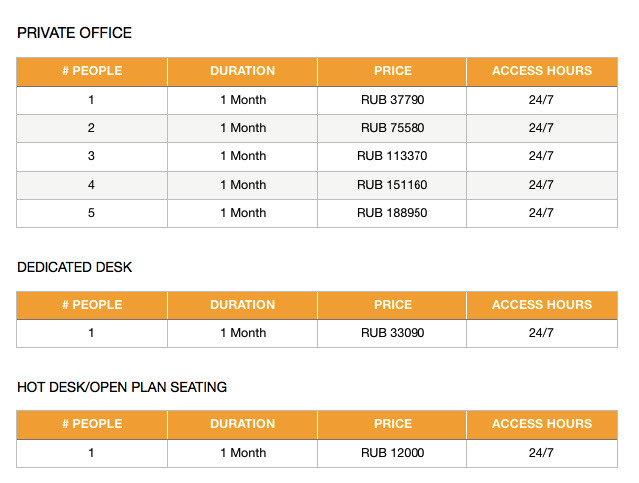Click 24/7 in the RUB 12000 row
The height and width of the screenshot is (483, 639).
541,453
